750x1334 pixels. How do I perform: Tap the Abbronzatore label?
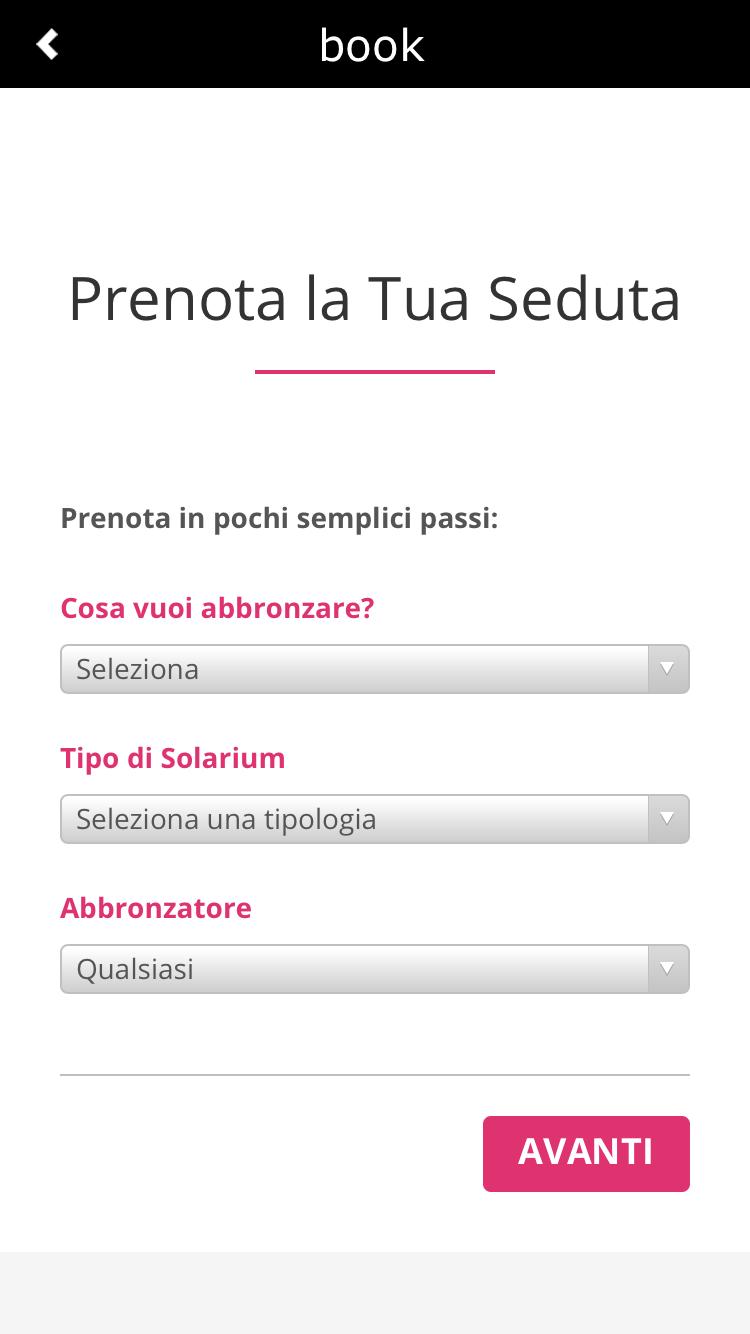156,908
